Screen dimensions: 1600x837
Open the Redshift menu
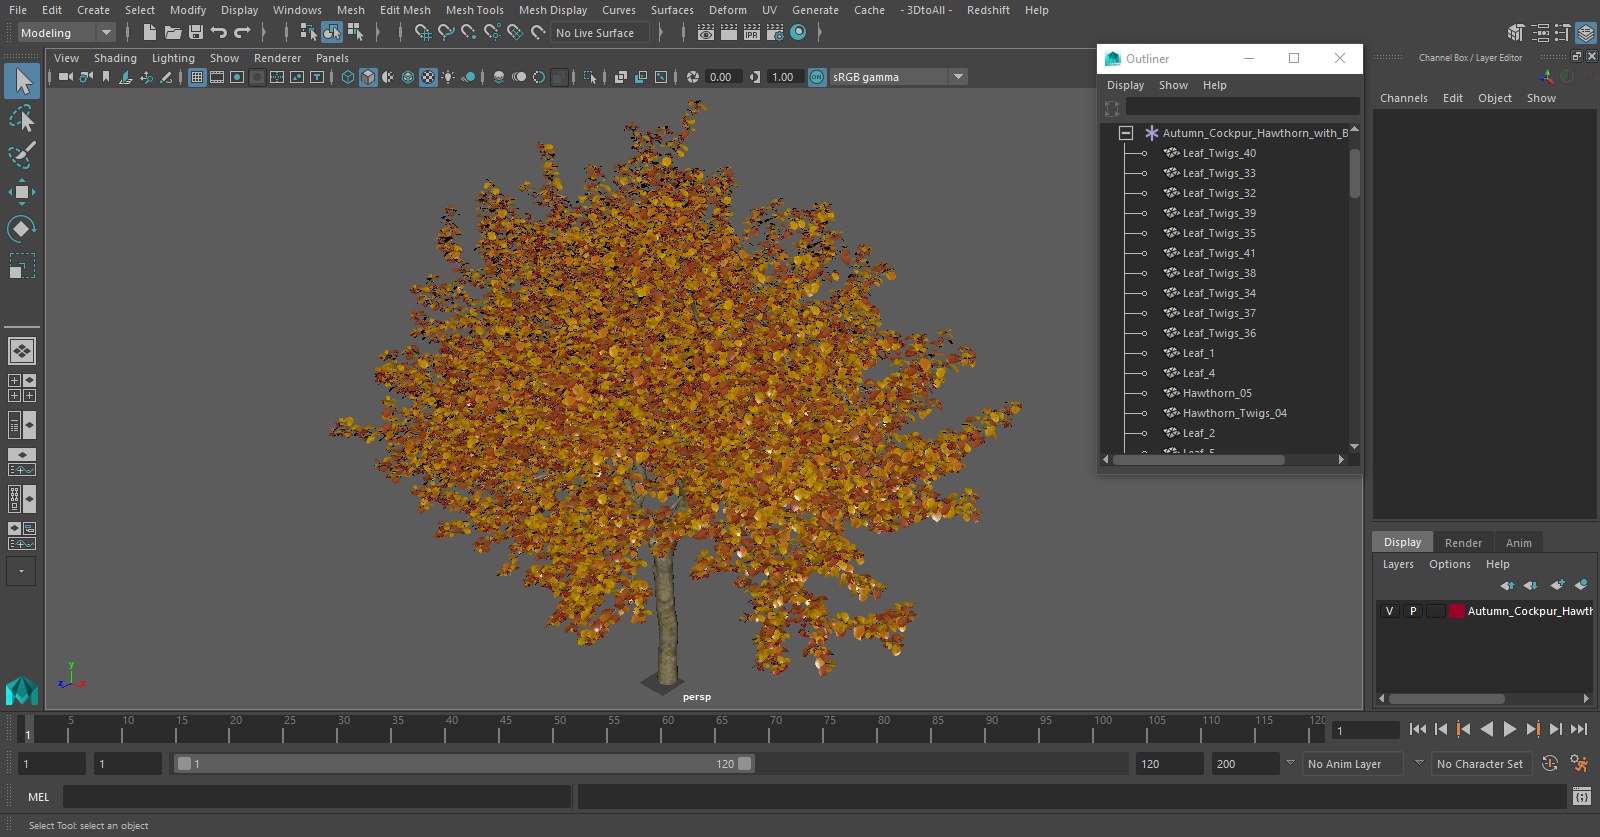(x=988, y=10)
